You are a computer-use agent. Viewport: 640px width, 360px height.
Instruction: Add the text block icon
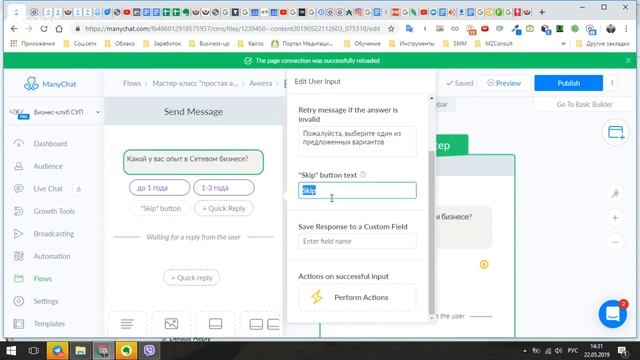click(127, 324)
